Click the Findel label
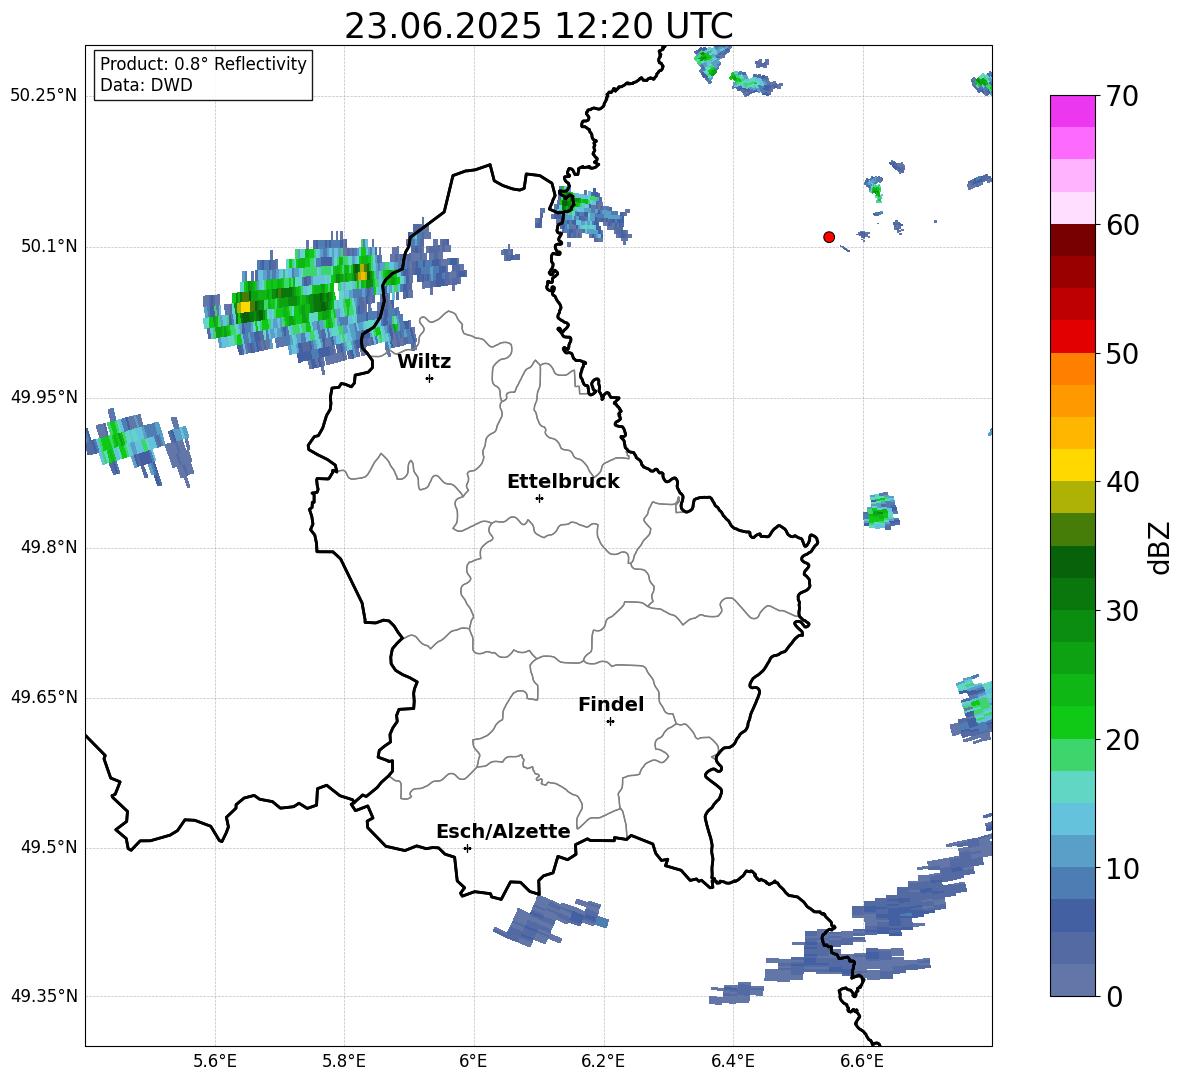This screenshot has width=1184, height=1081. pyautogui.click(x=611, y=704)
